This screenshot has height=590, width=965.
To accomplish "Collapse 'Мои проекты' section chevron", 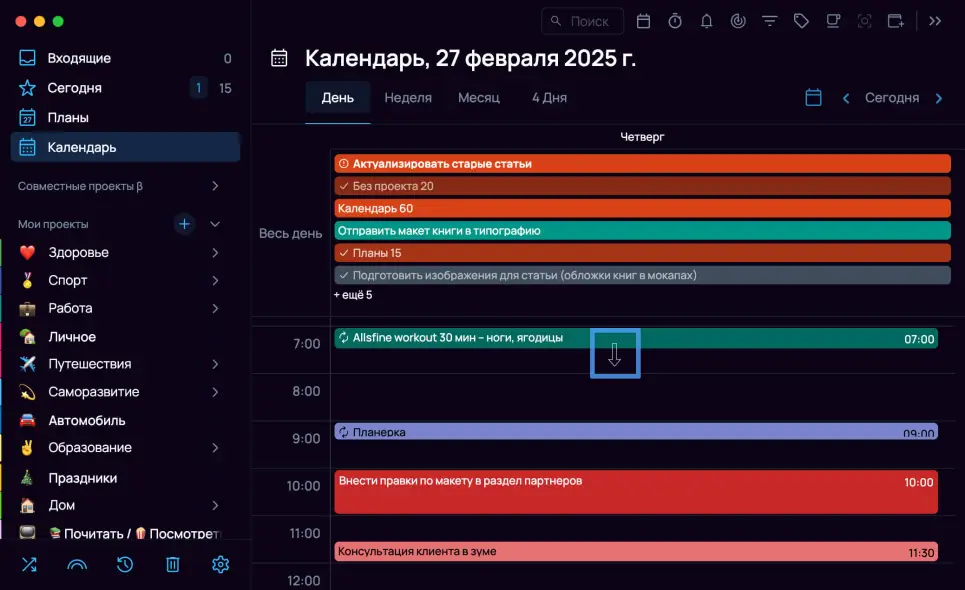I will pos(215,224).
